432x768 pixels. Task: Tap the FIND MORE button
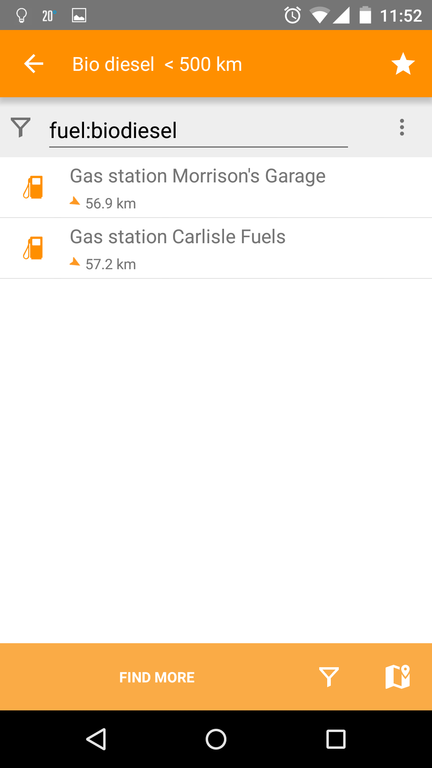coord(157,677)
